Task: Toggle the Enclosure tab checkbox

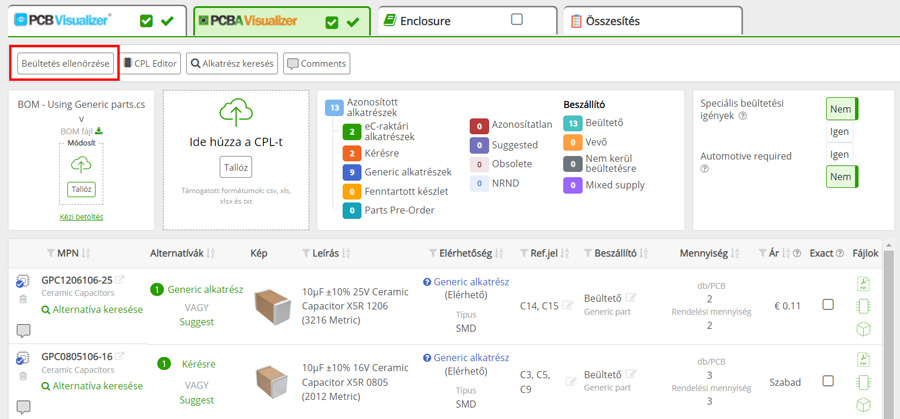Action: [x=517, y=20]
